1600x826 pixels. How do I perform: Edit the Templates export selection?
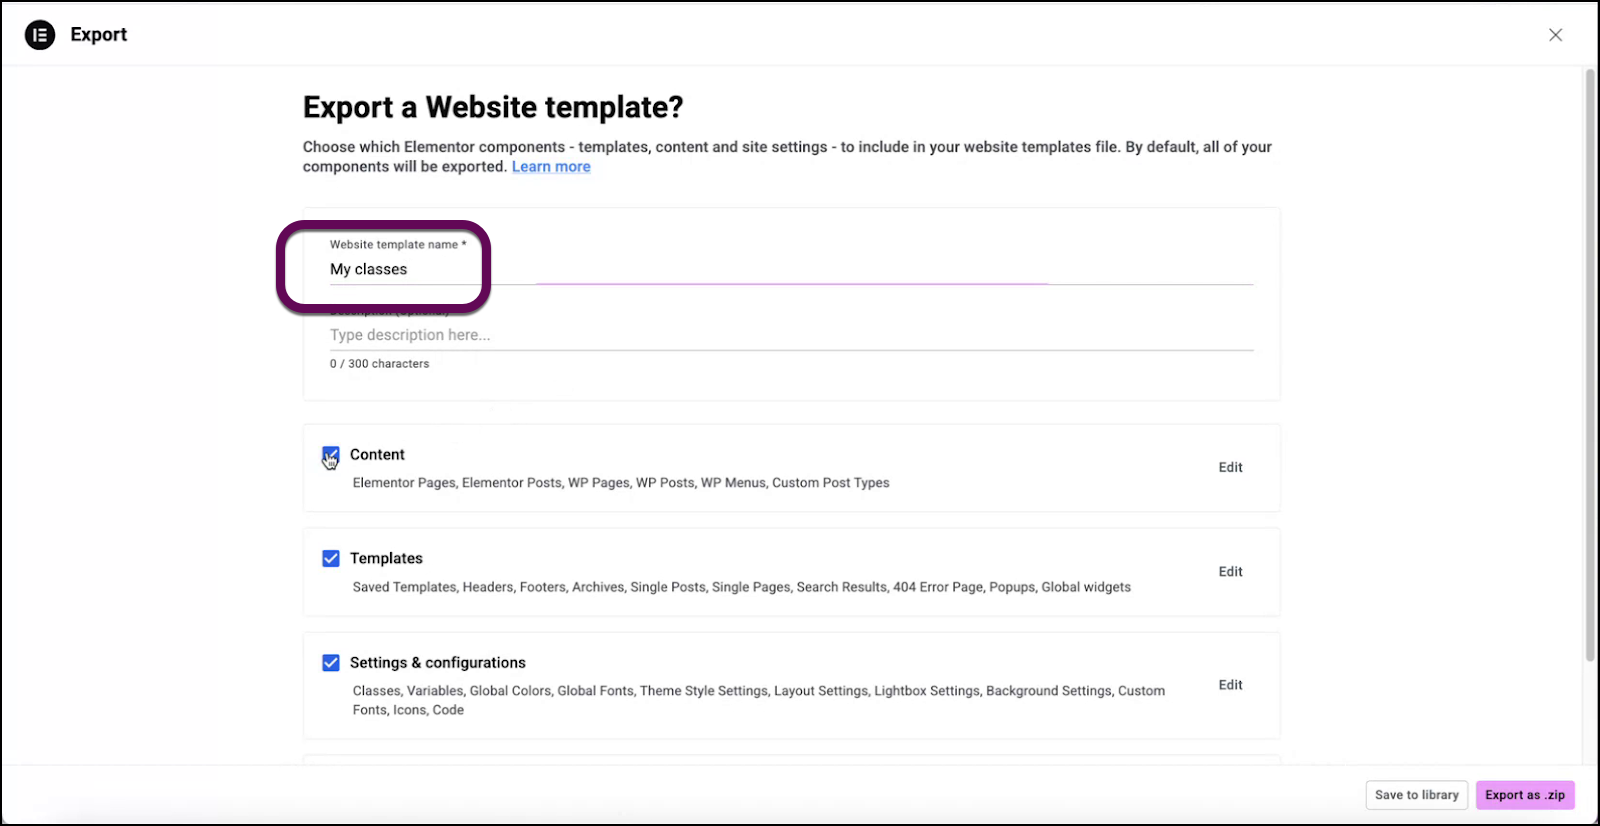[x=1230, y=571]
